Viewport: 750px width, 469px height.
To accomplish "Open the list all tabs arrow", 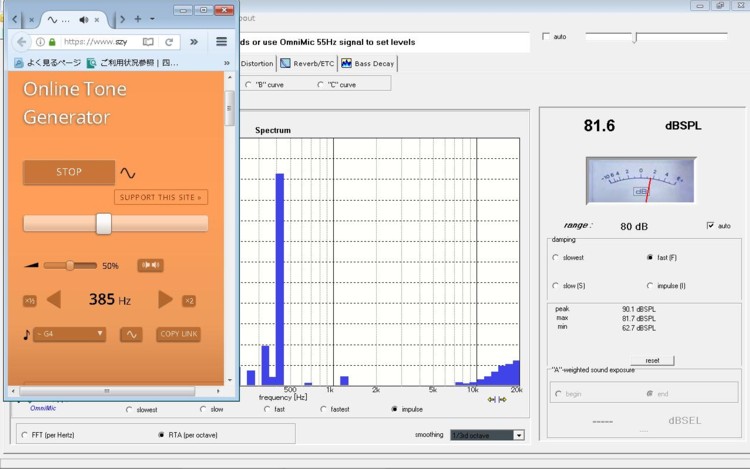I will coord(152,19).
